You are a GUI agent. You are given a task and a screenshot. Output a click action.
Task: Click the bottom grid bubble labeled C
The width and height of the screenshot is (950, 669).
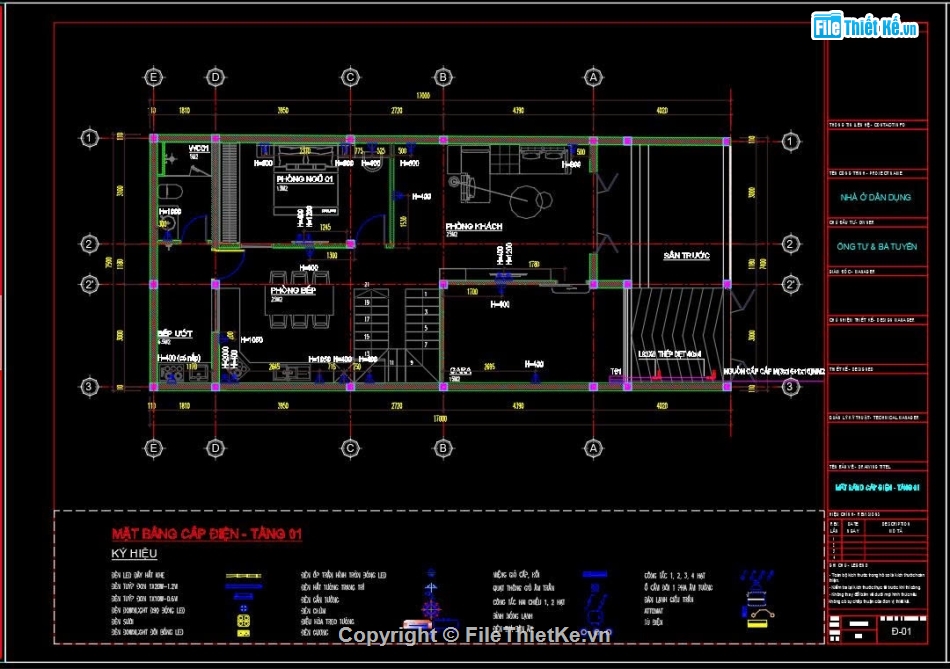[351, 449]
